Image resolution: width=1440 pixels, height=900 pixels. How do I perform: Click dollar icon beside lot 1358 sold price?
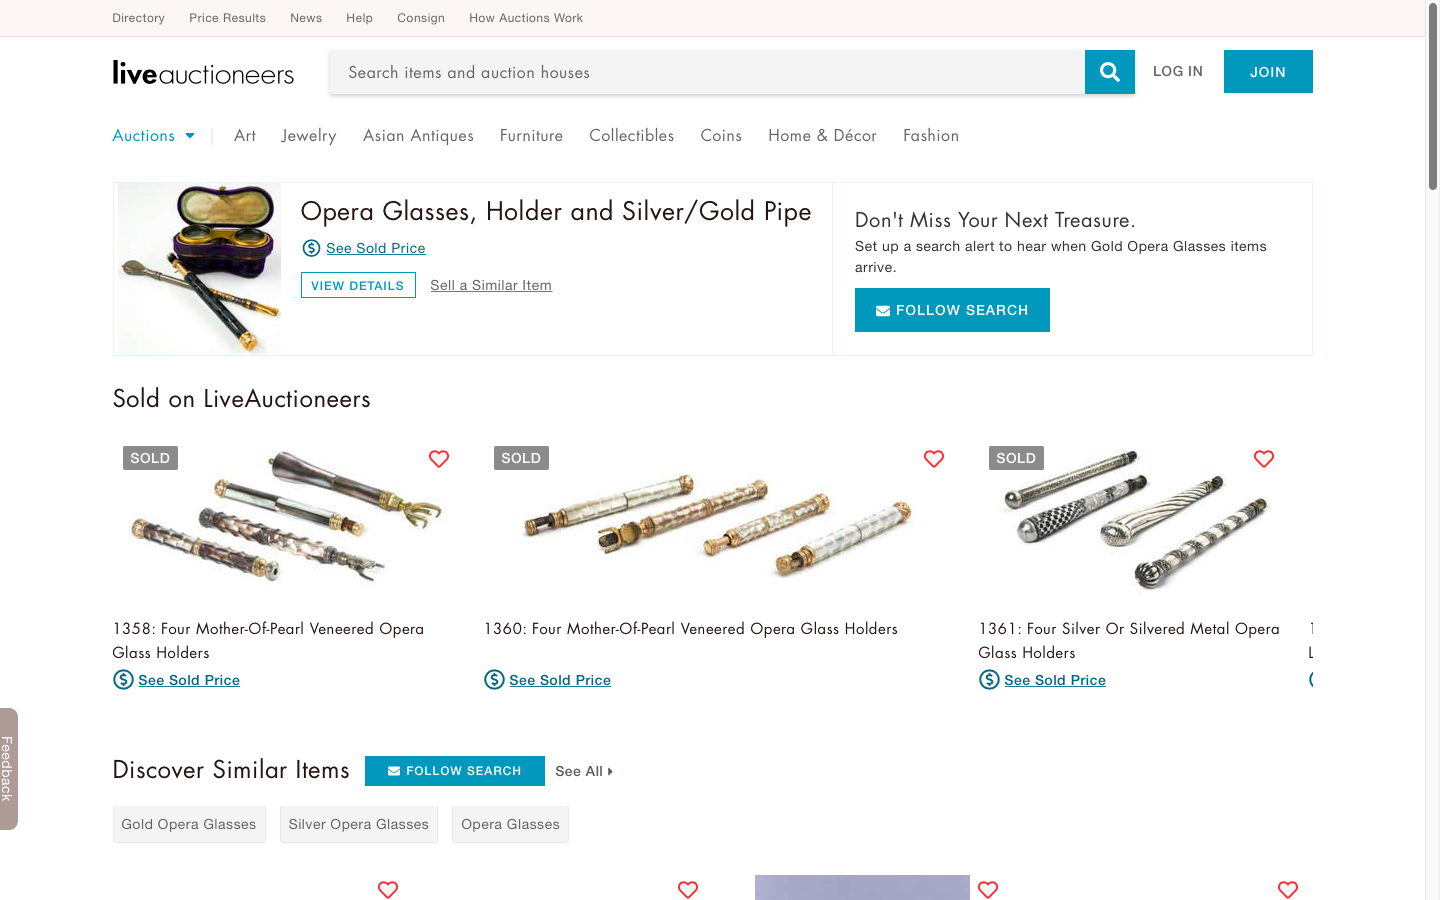[x=123, y=680]
